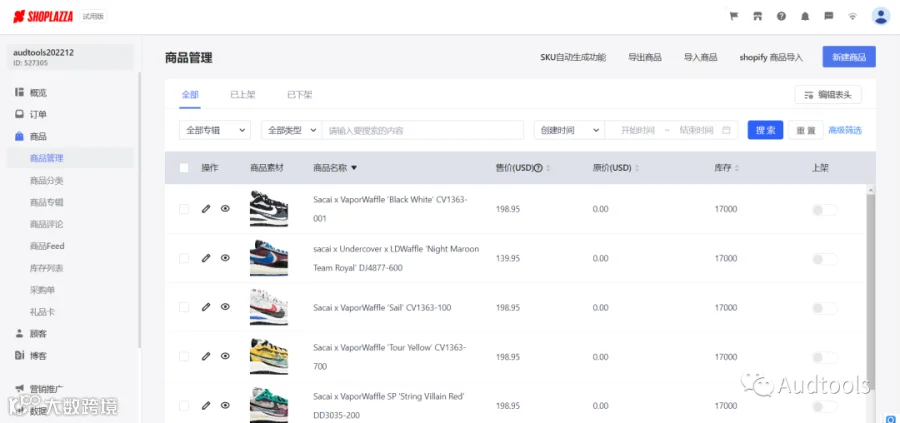Tick the select-all checkbox in table header
Image resolution: width=900 pixels, height=423 pixels.
[184, 168]
